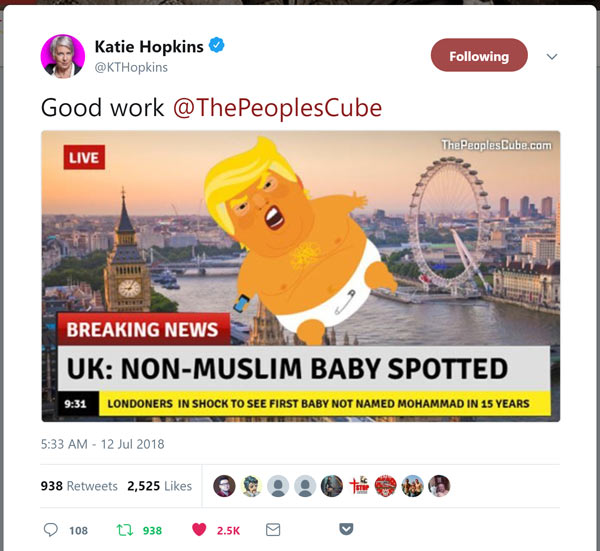Open Katie Hopkins profile avatar
The image size is (600, 551).
[x=63, y=56]
